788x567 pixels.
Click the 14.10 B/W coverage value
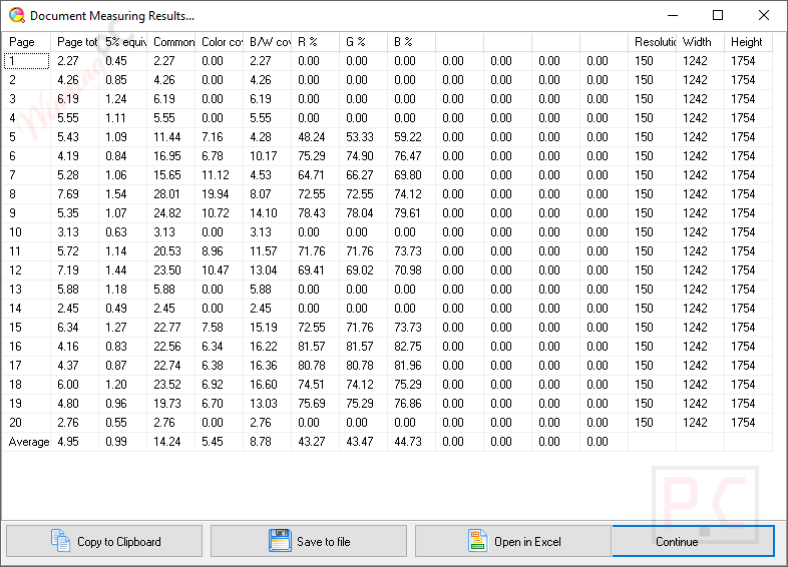click(263, 213)
